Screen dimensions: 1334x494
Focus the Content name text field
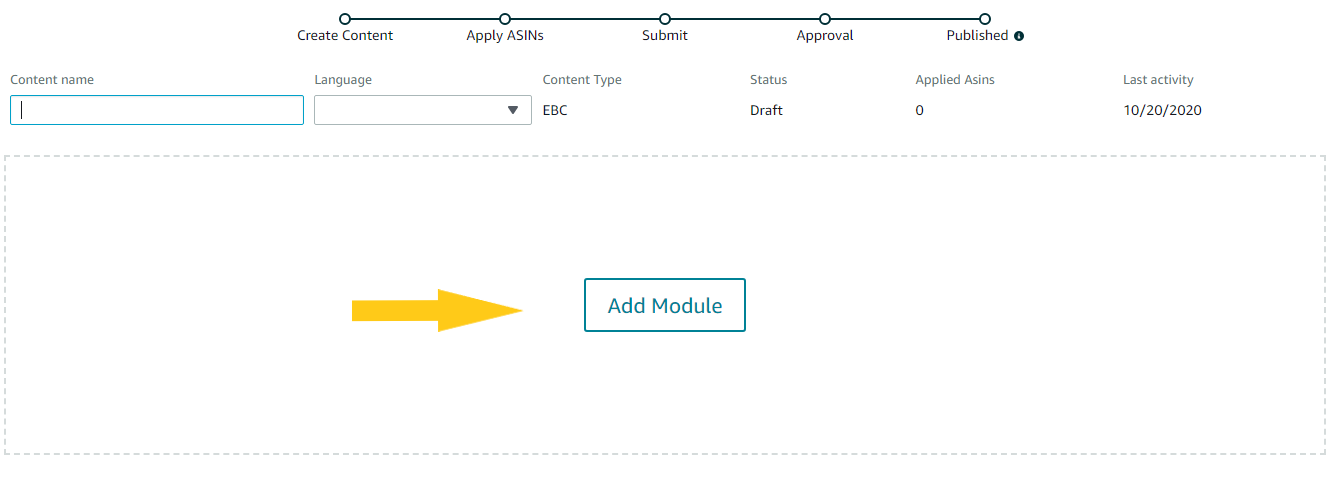point(157,110)
